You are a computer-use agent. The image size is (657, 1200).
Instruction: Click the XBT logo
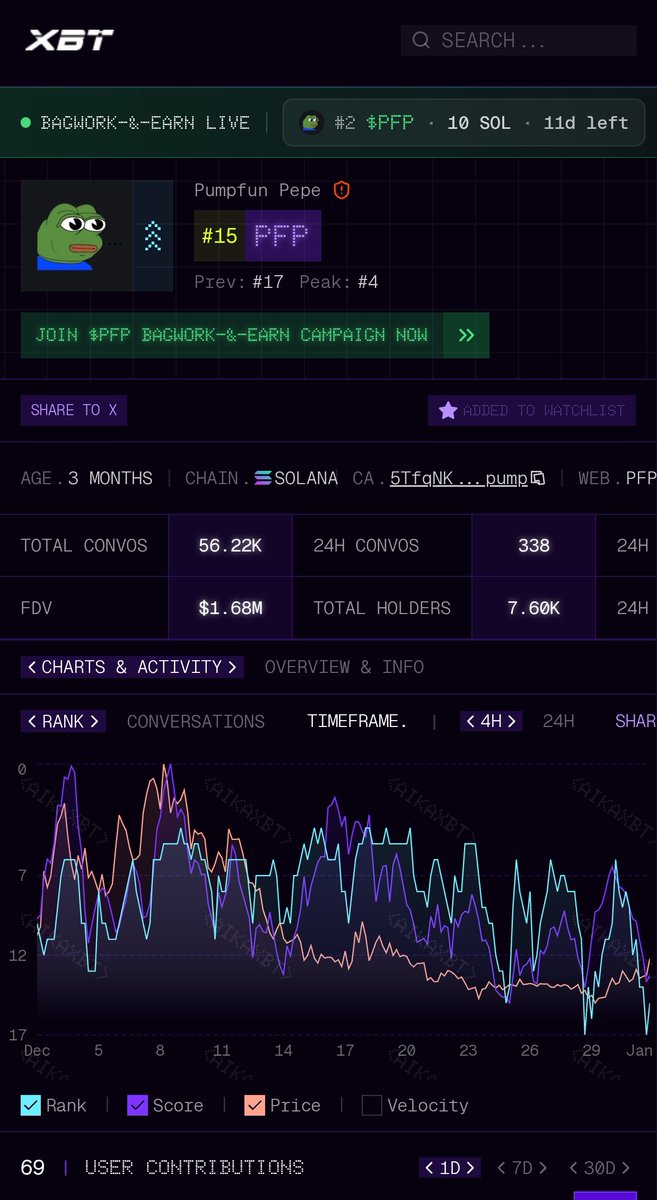click(x=69, y=40)
